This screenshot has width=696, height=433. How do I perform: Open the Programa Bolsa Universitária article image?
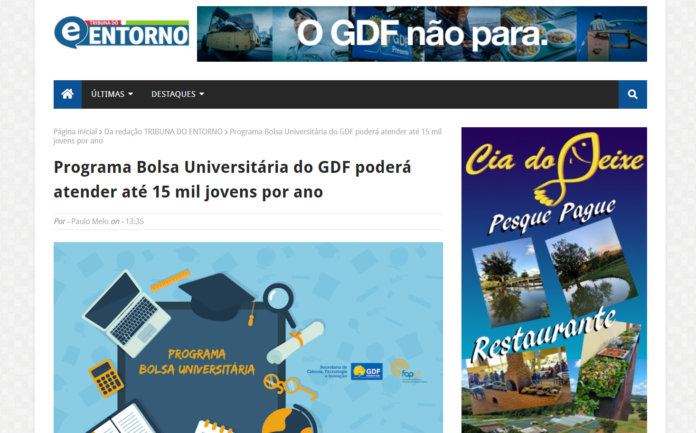248,338
